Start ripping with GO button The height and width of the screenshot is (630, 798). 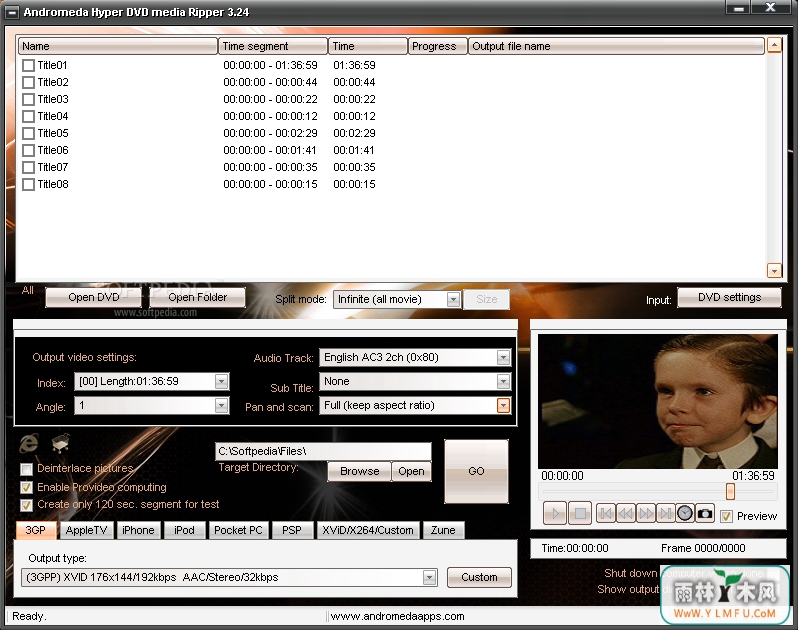tap(476, 472)
